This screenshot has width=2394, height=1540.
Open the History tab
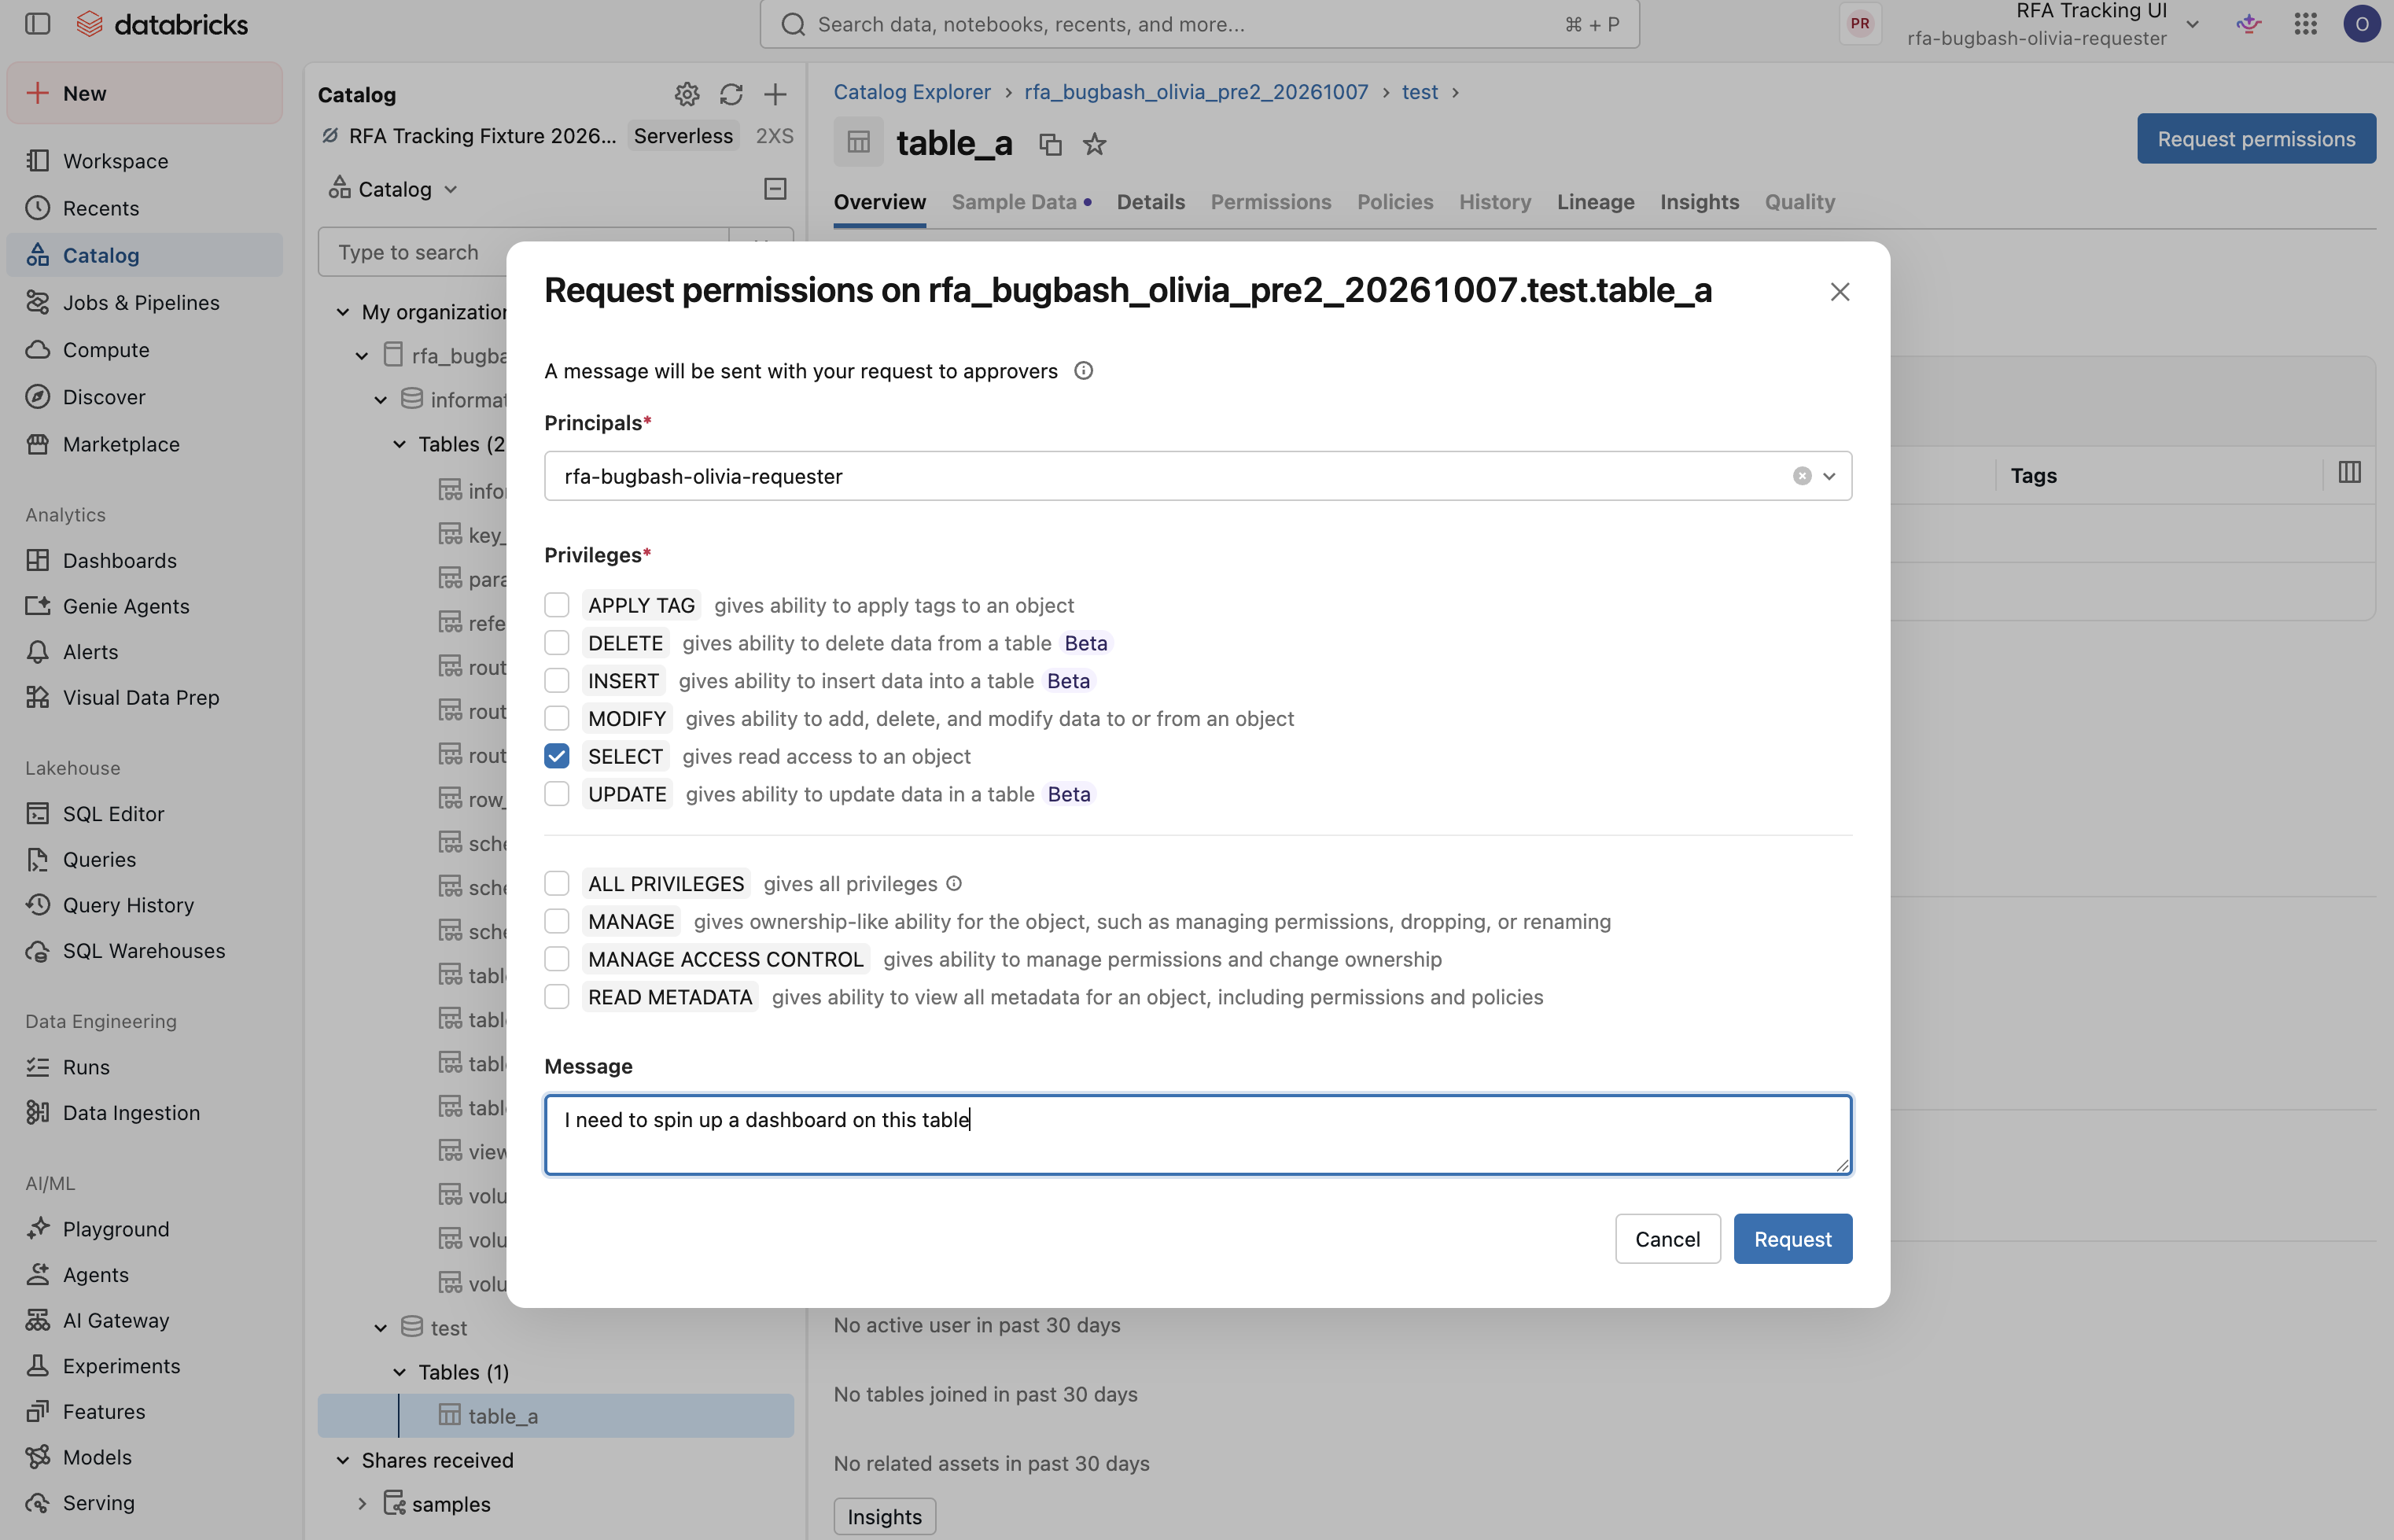coord(1494,202)
